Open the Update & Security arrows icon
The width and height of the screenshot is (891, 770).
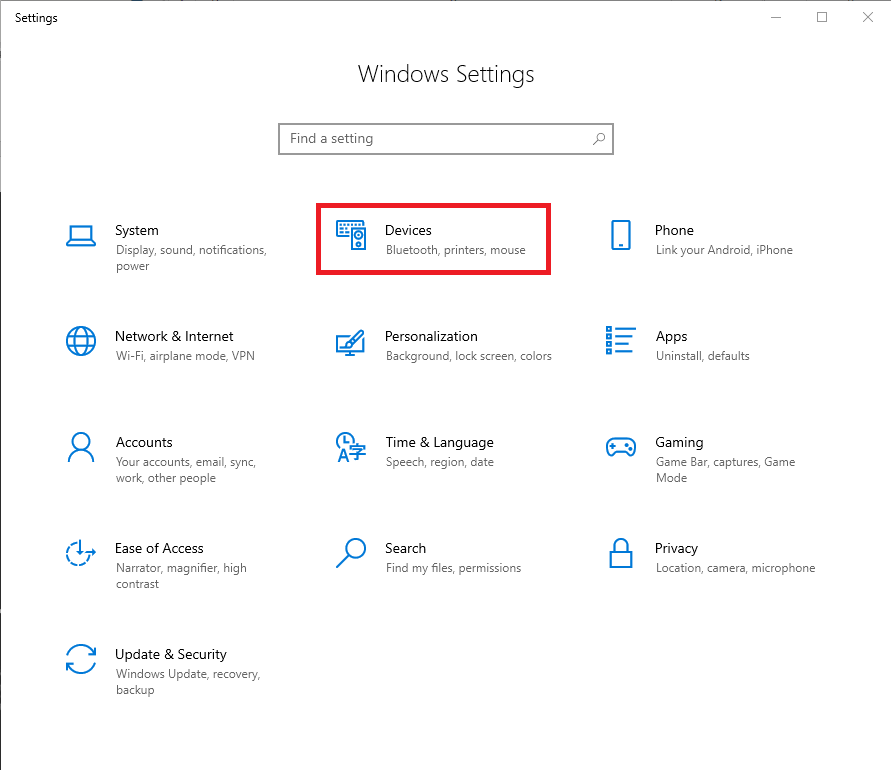[81, 659]
